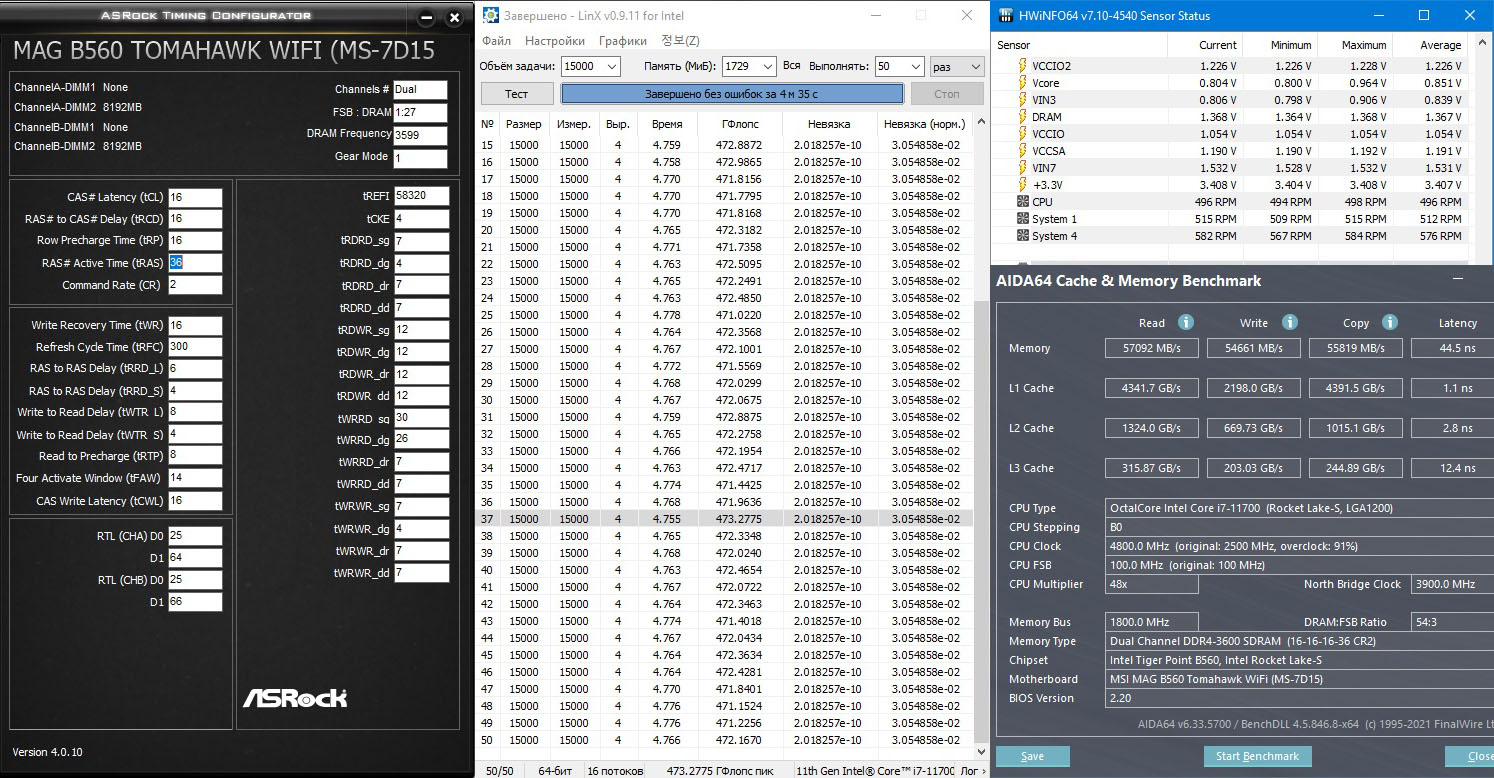Click the Стоп button in LinX
This screenshot has height=778, width=1494.
(946, 94)
